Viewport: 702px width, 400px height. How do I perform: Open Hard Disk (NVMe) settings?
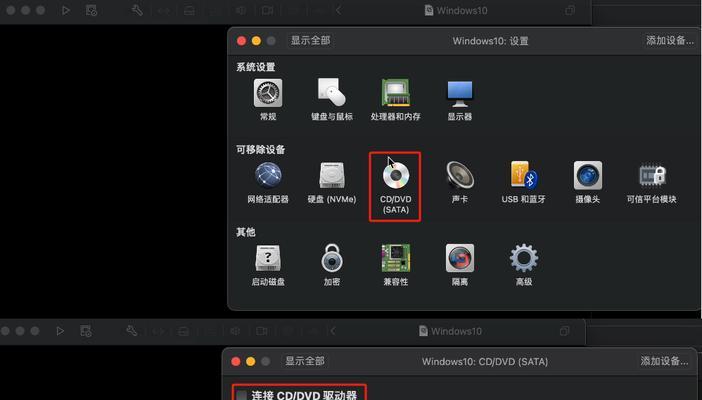[332, 175]
